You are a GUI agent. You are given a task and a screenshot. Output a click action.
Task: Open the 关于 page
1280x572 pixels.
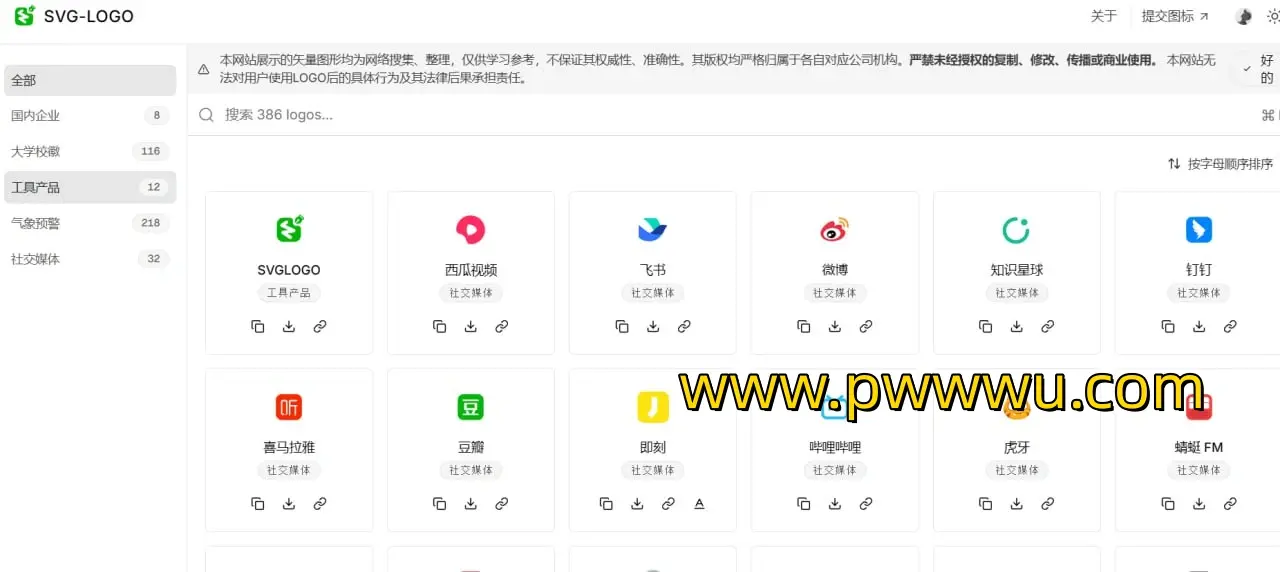[x=1103, y=16]
